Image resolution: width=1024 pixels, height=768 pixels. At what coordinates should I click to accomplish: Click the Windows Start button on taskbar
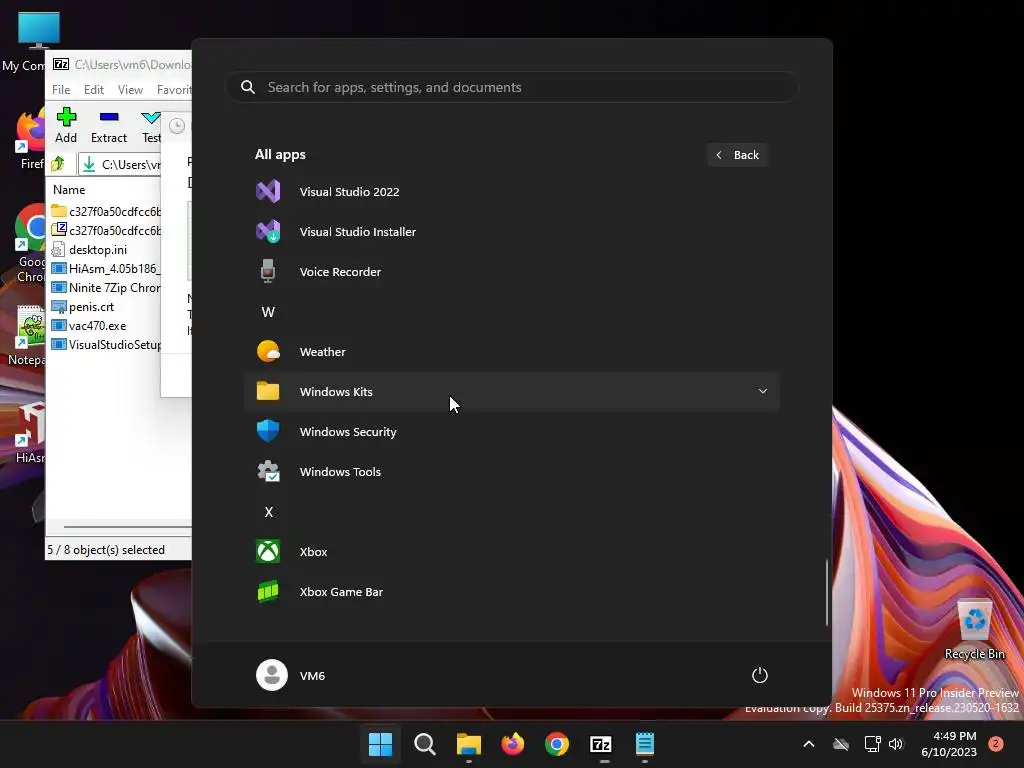380,744
